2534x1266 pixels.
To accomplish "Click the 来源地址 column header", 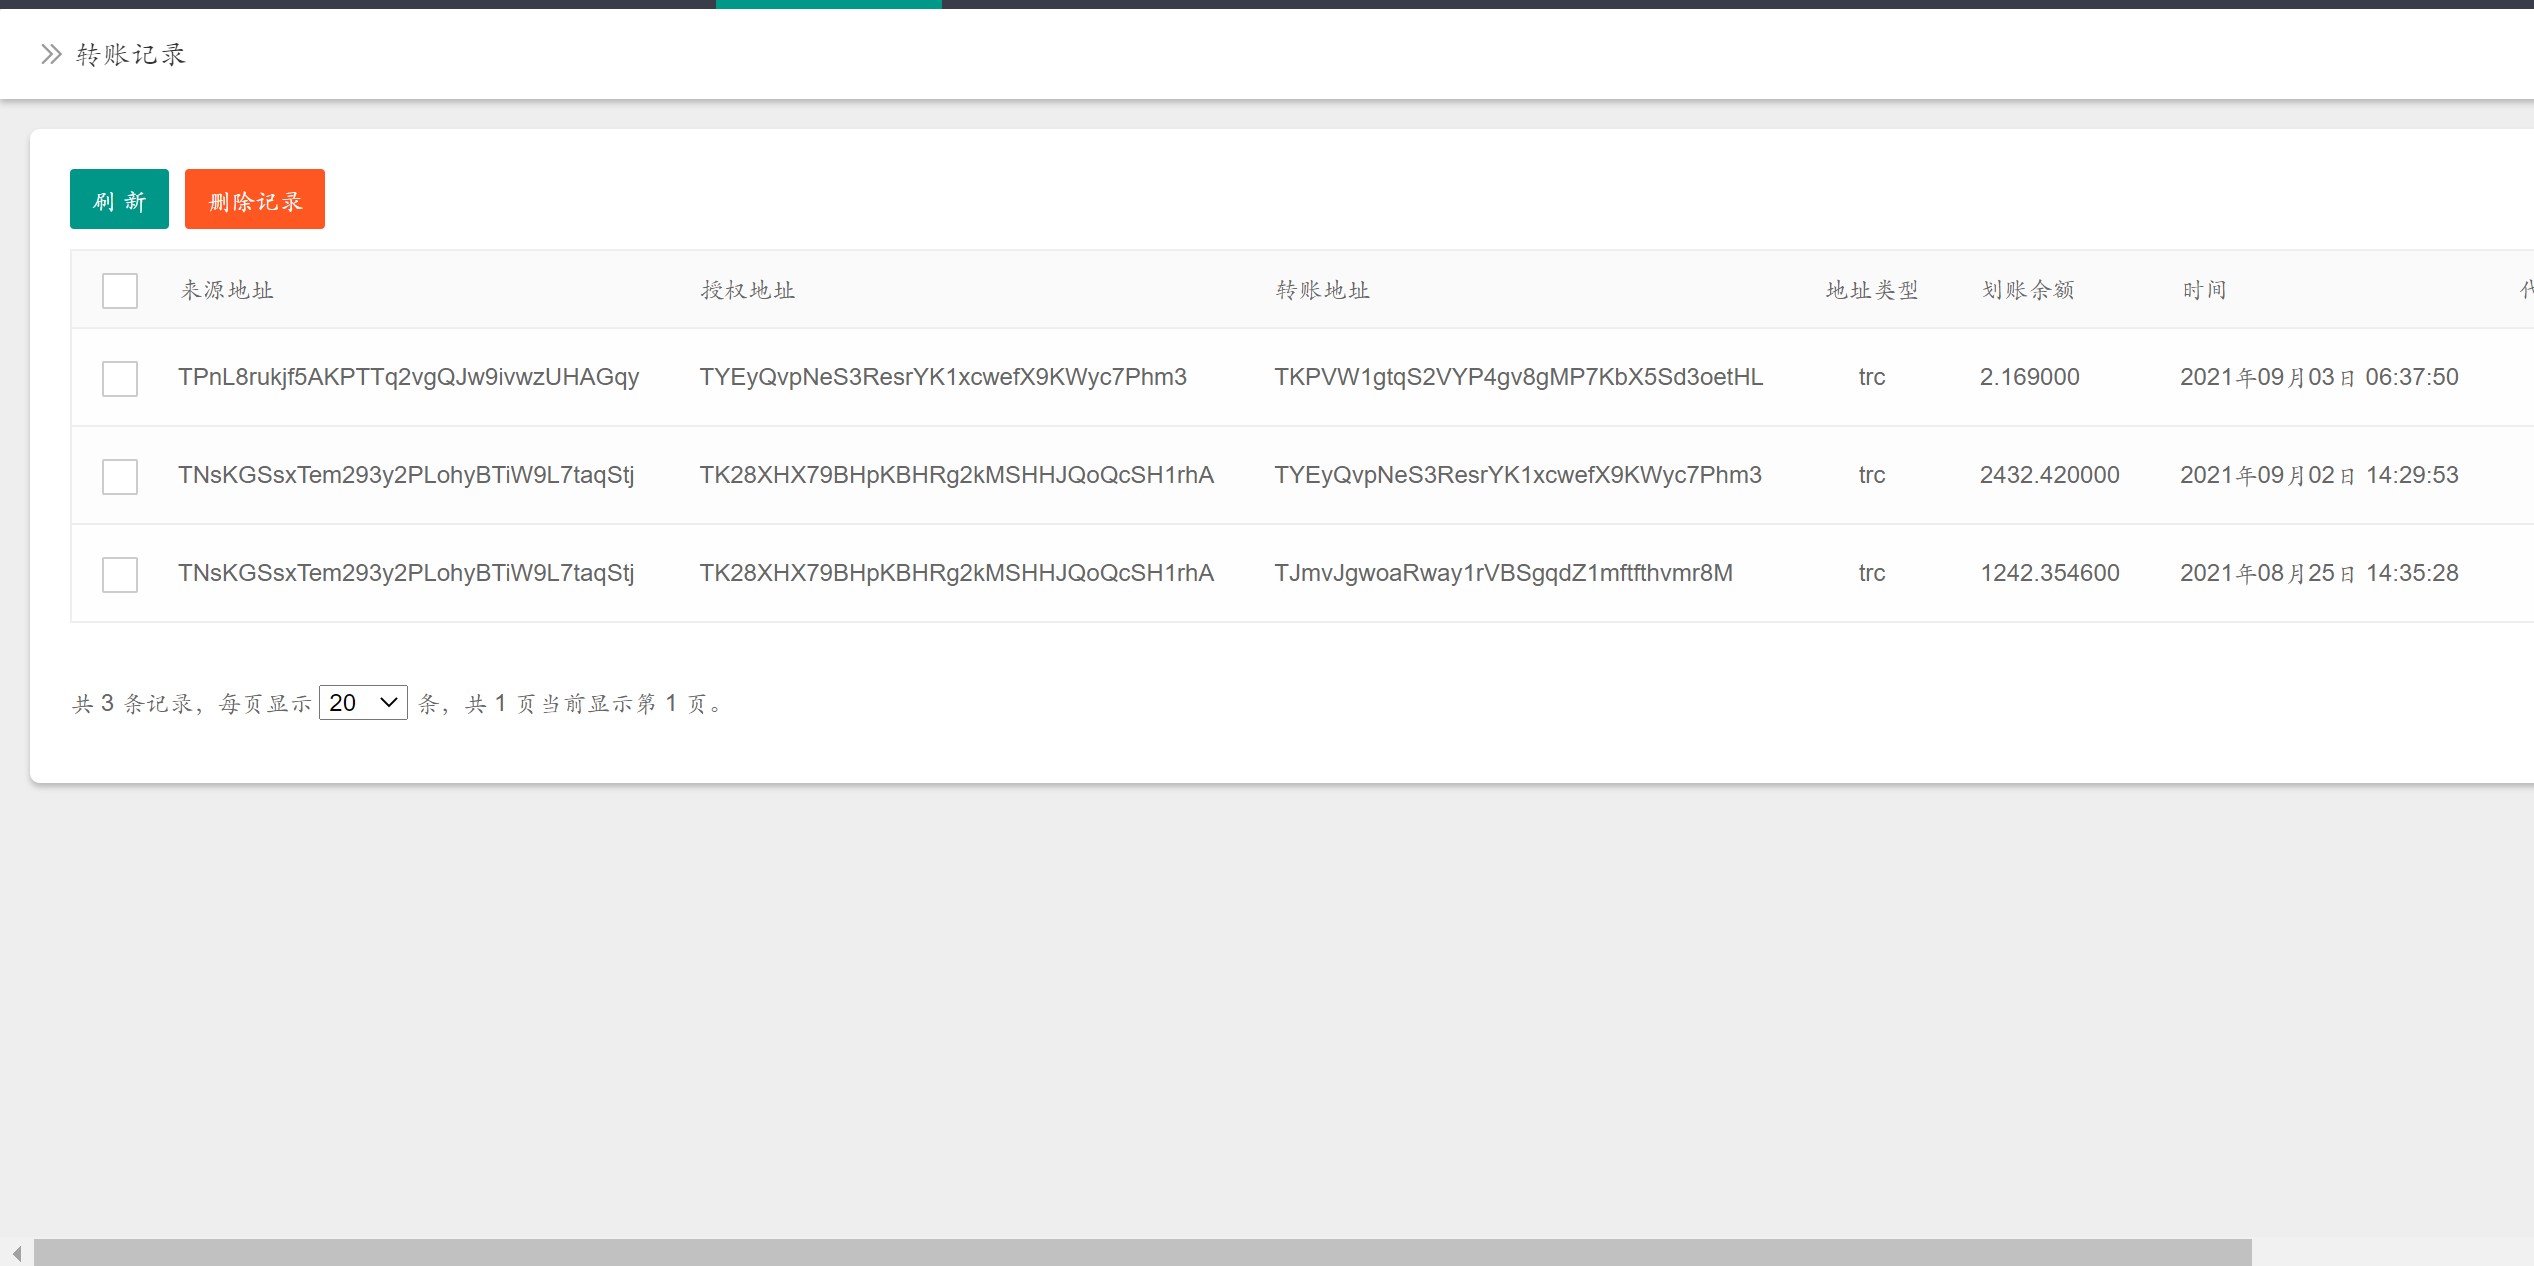I will [x=227, y=291].
